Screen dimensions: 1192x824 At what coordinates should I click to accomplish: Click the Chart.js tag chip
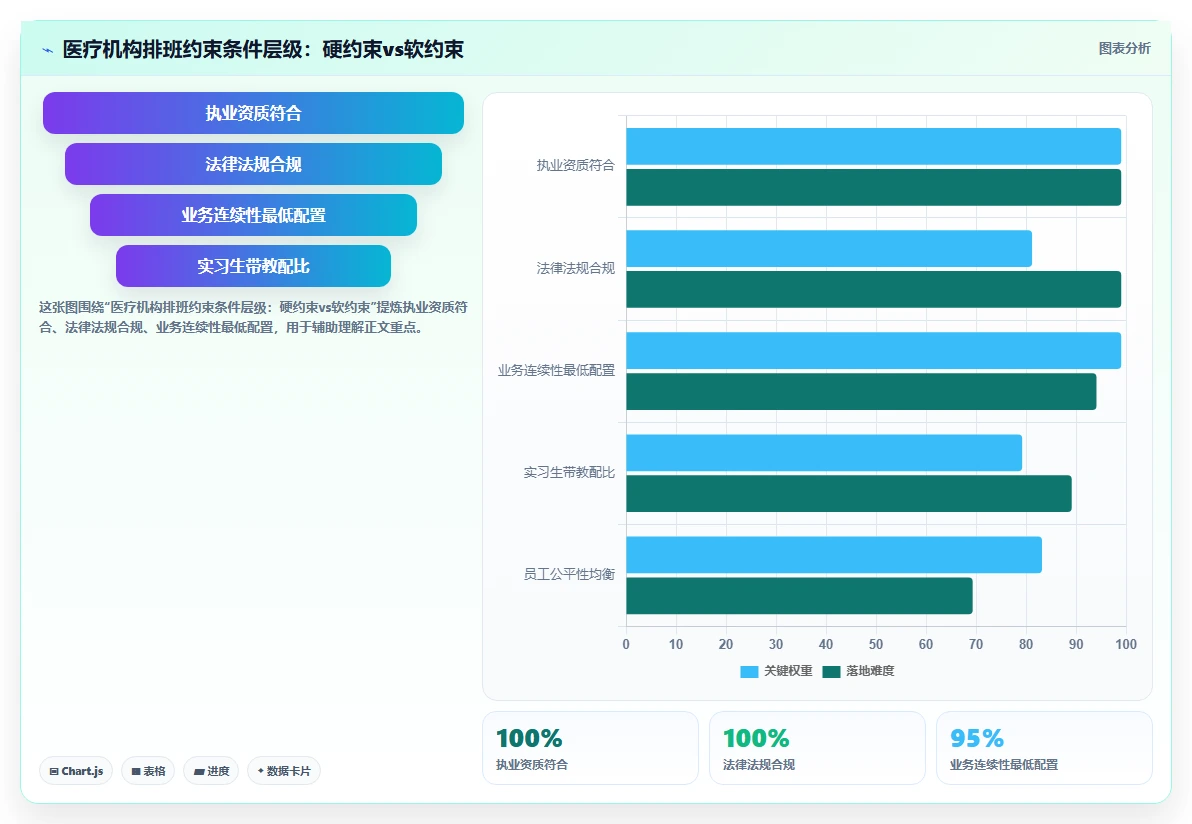[76, 771]
